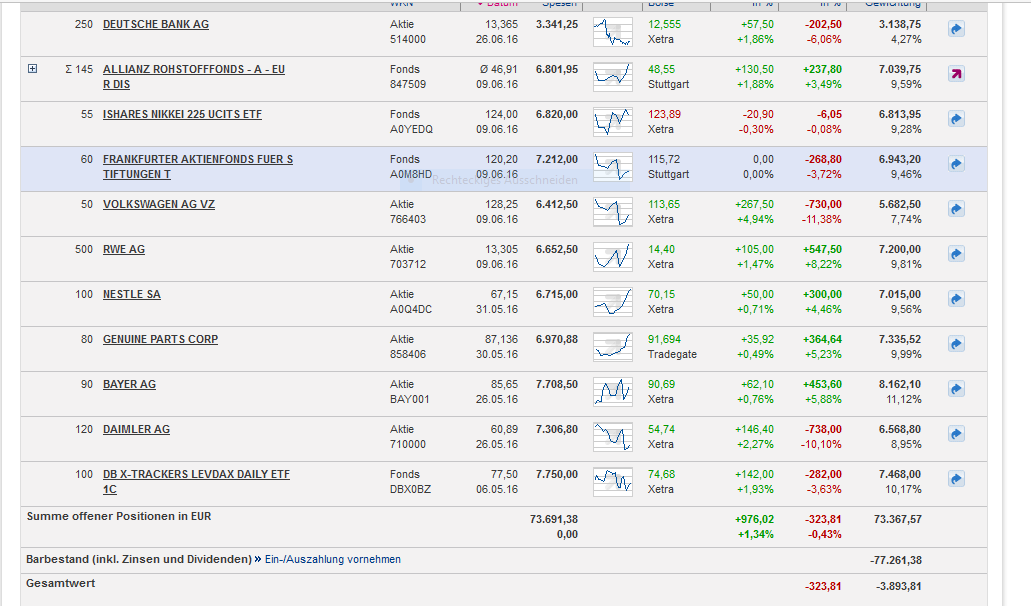Open the iShares Nikkei 225 UCITS ETF link
Viewport: 1031px width, 606px height.
[x=182, y=114]
